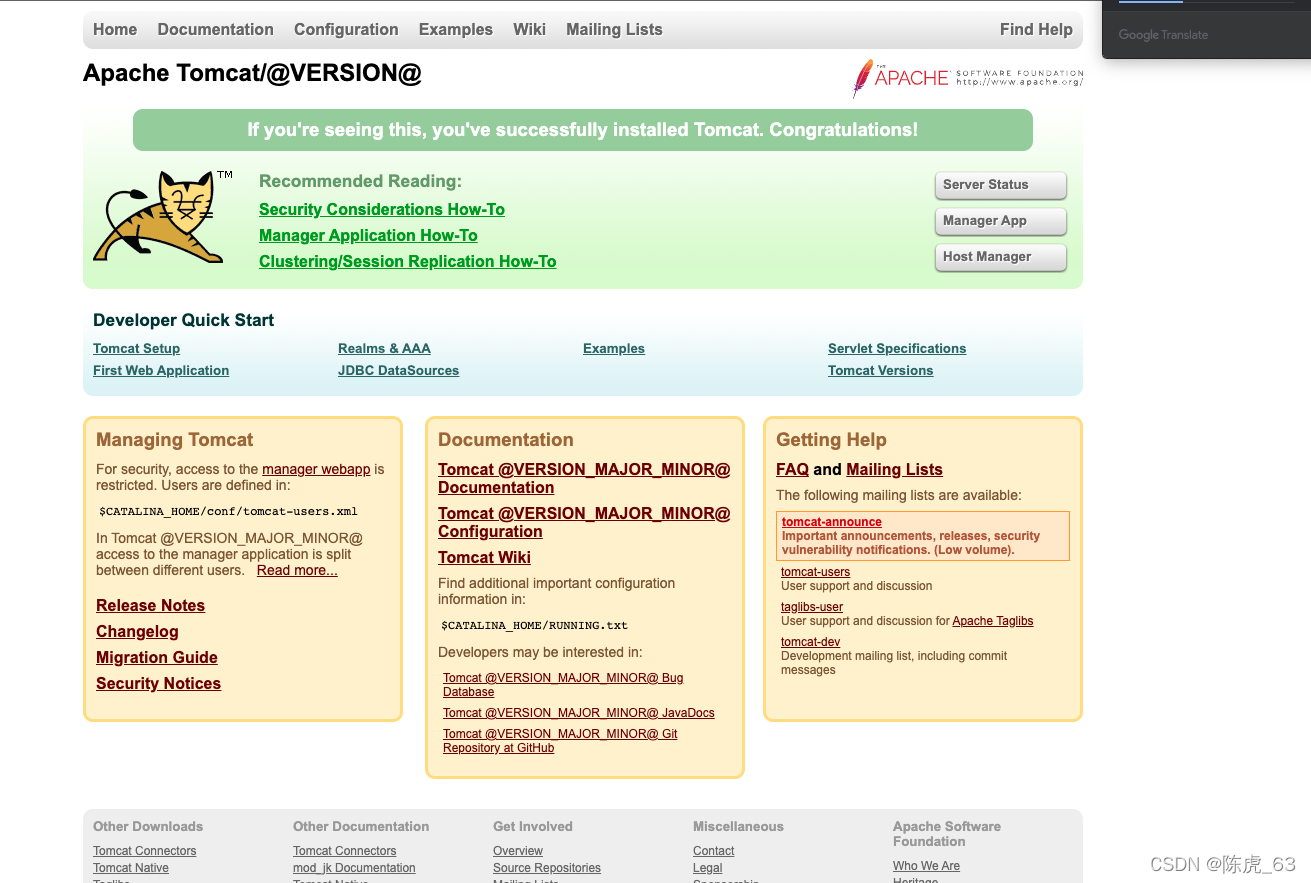Open Tomcat @VERSION_MAJOR_MINOR@ Configuration link
The image size is (1311, 883).
click(584, 522)
